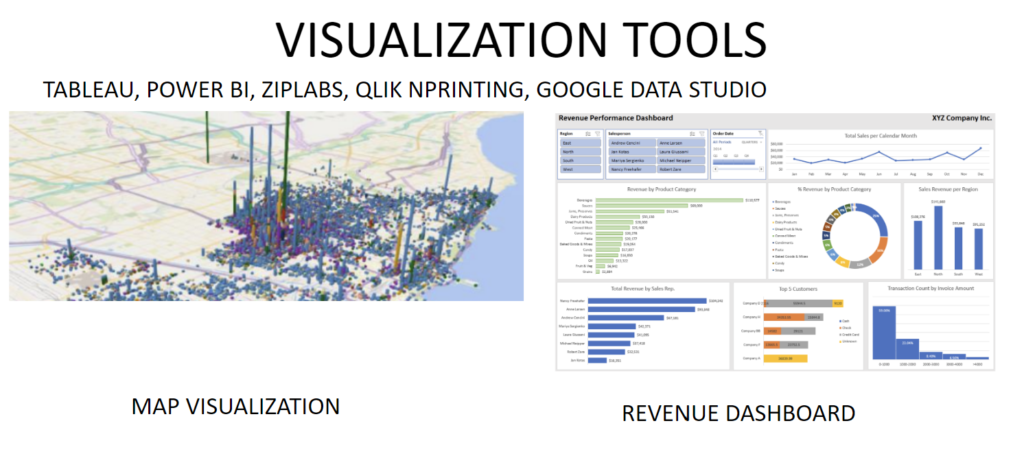Select the East bar in region chart
Screen dimensions: 1024x456
[x=918, y=244]
